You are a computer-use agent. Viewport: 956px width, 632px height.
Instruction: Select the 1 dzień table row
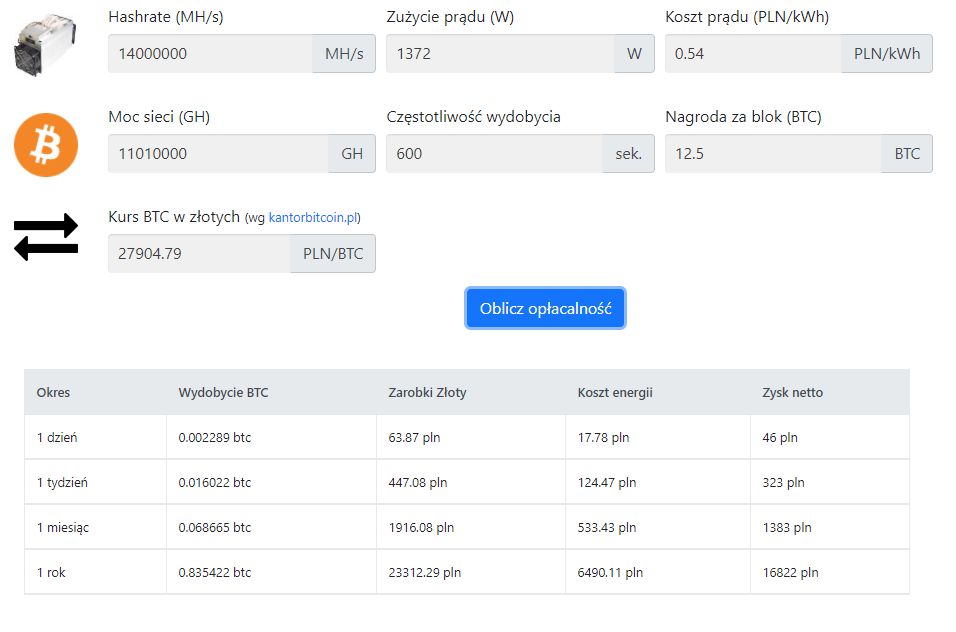[467, 437]
